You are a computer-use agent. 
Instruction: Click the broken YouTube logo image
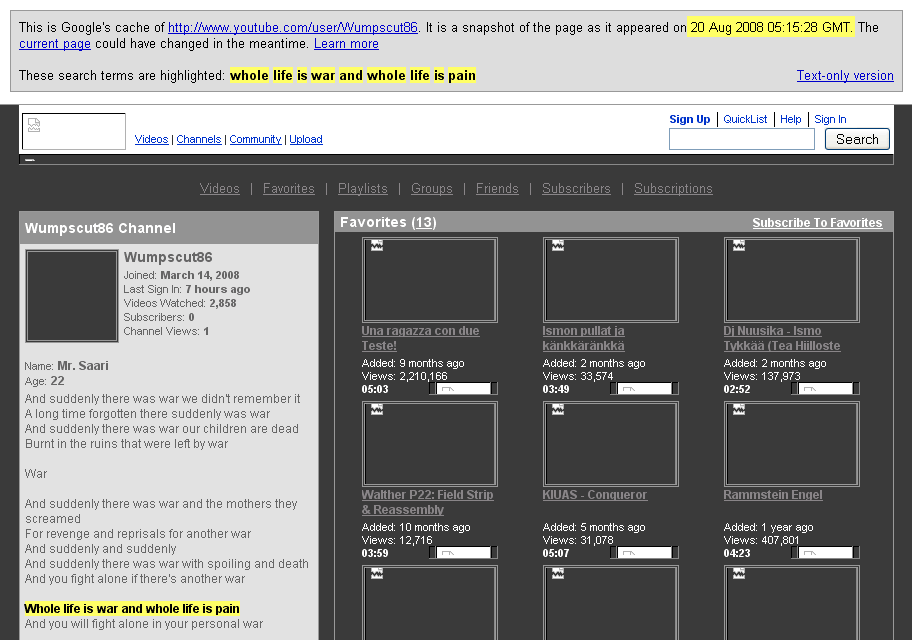tap(74, 131)
